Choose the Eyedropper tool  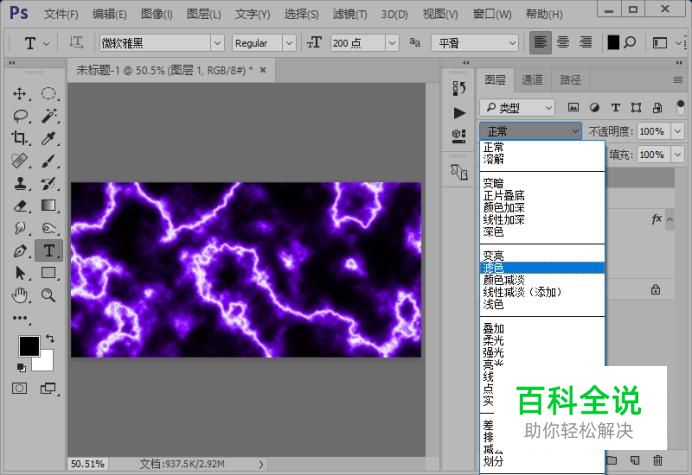(x=48, y=139)
